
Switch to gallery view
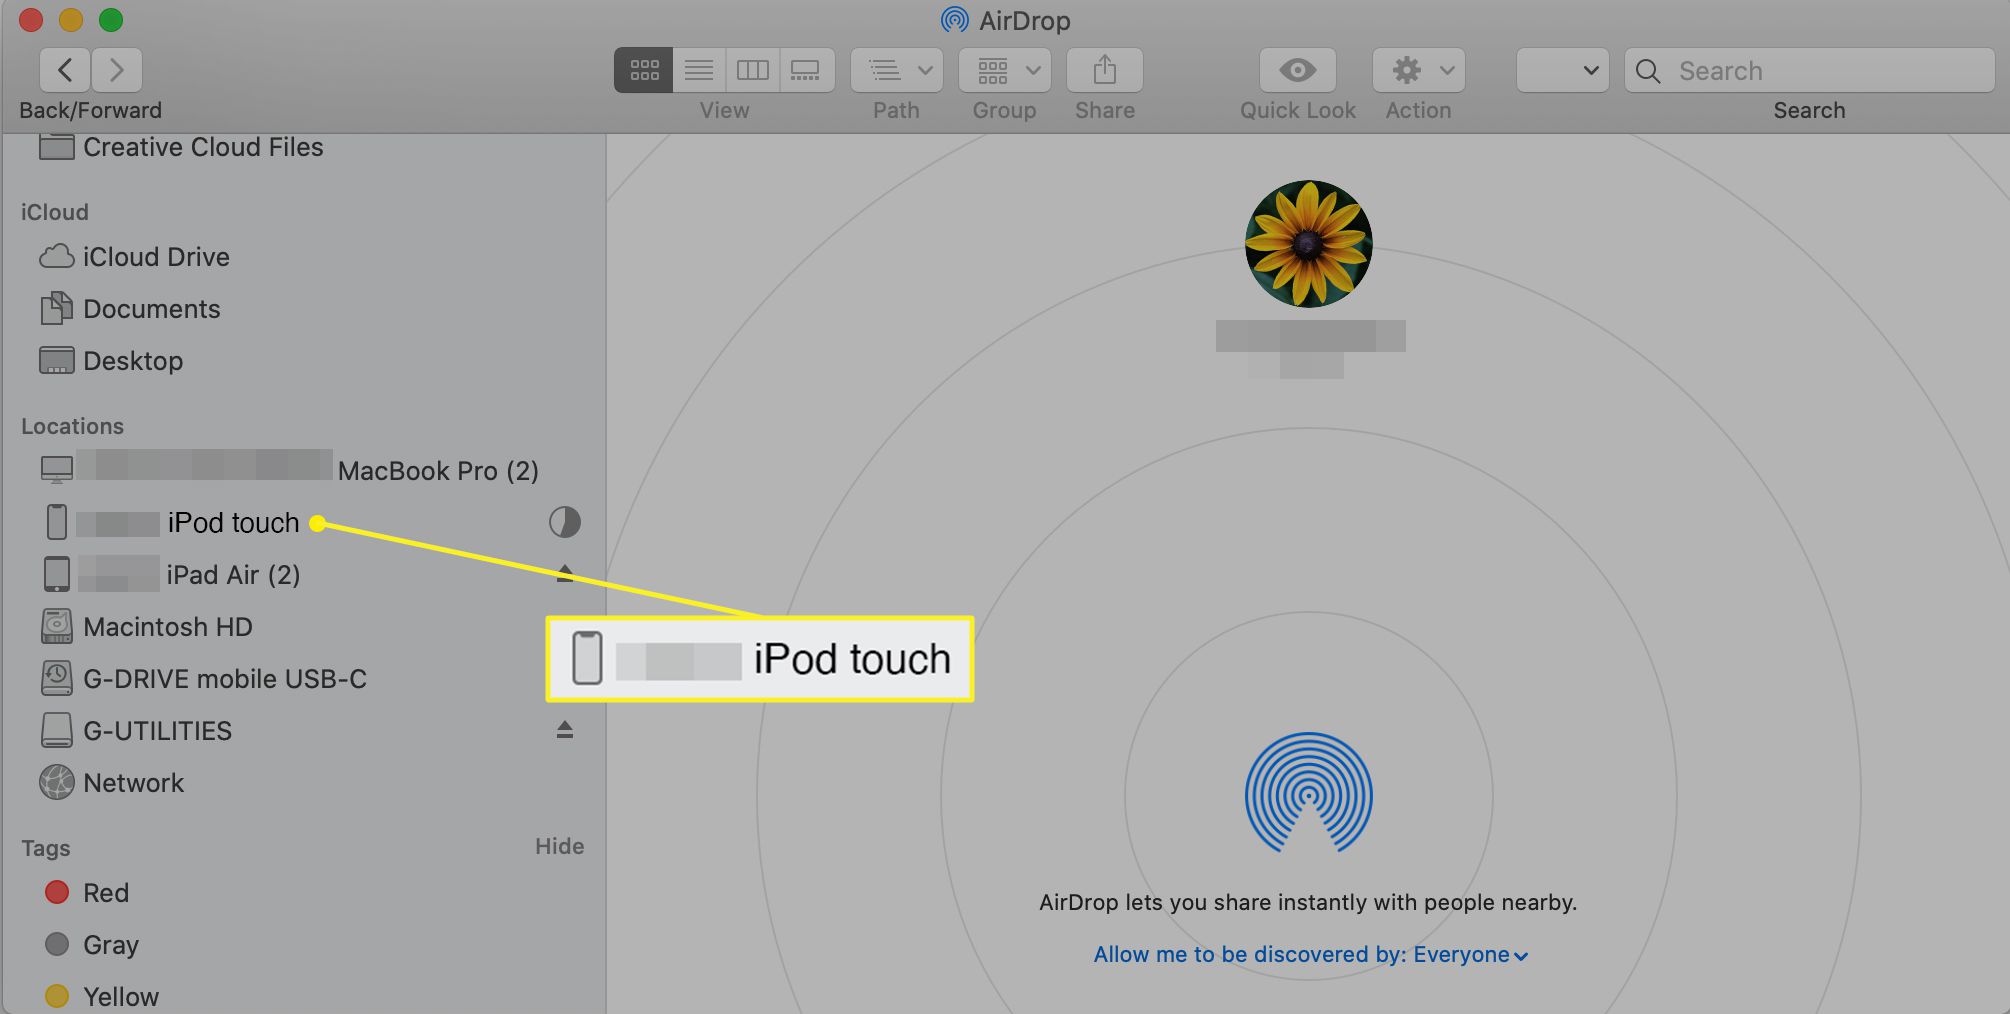(x=806, y=70)
